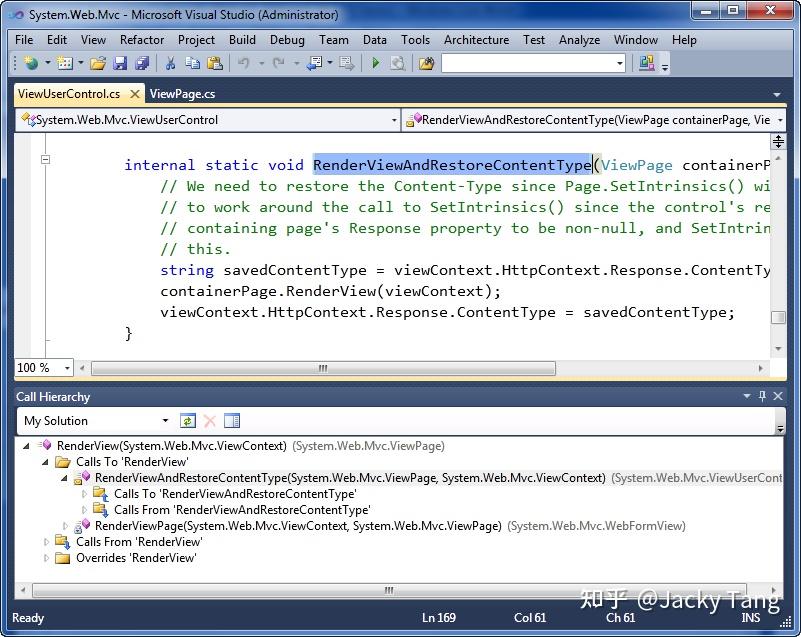Screen dimensions: 801x637
Task: Remove root node with red X in Call Hierarchy
Action: point(208,420)
